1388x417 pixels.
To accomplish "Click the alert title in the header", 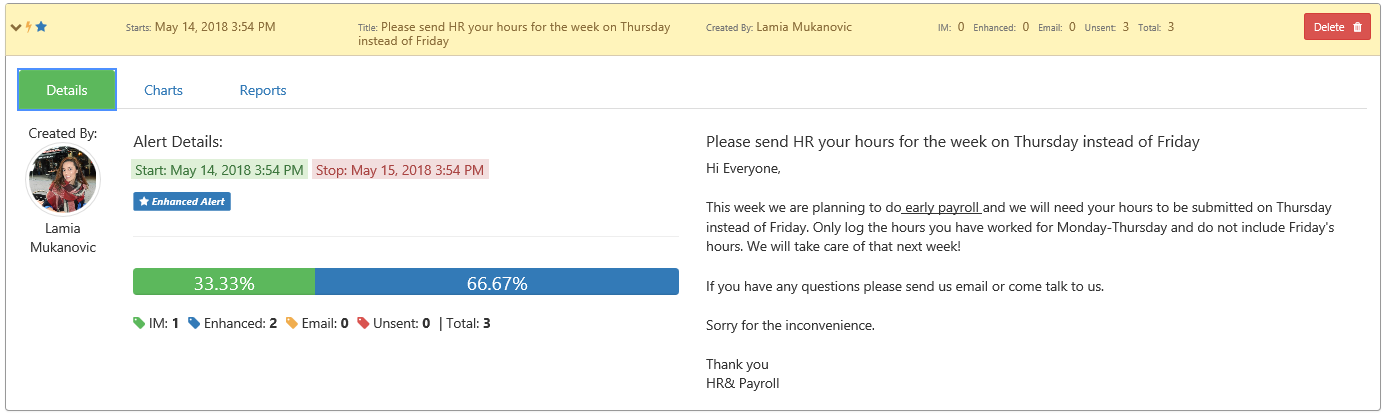I will (x=526, y=34).
